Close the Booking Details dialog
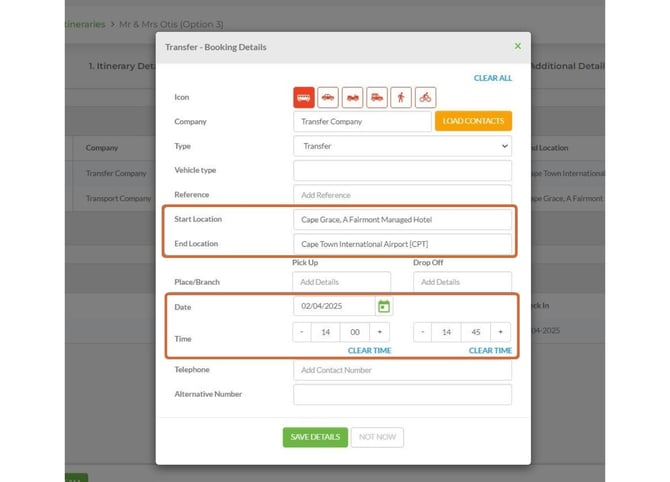 (517, 46)
